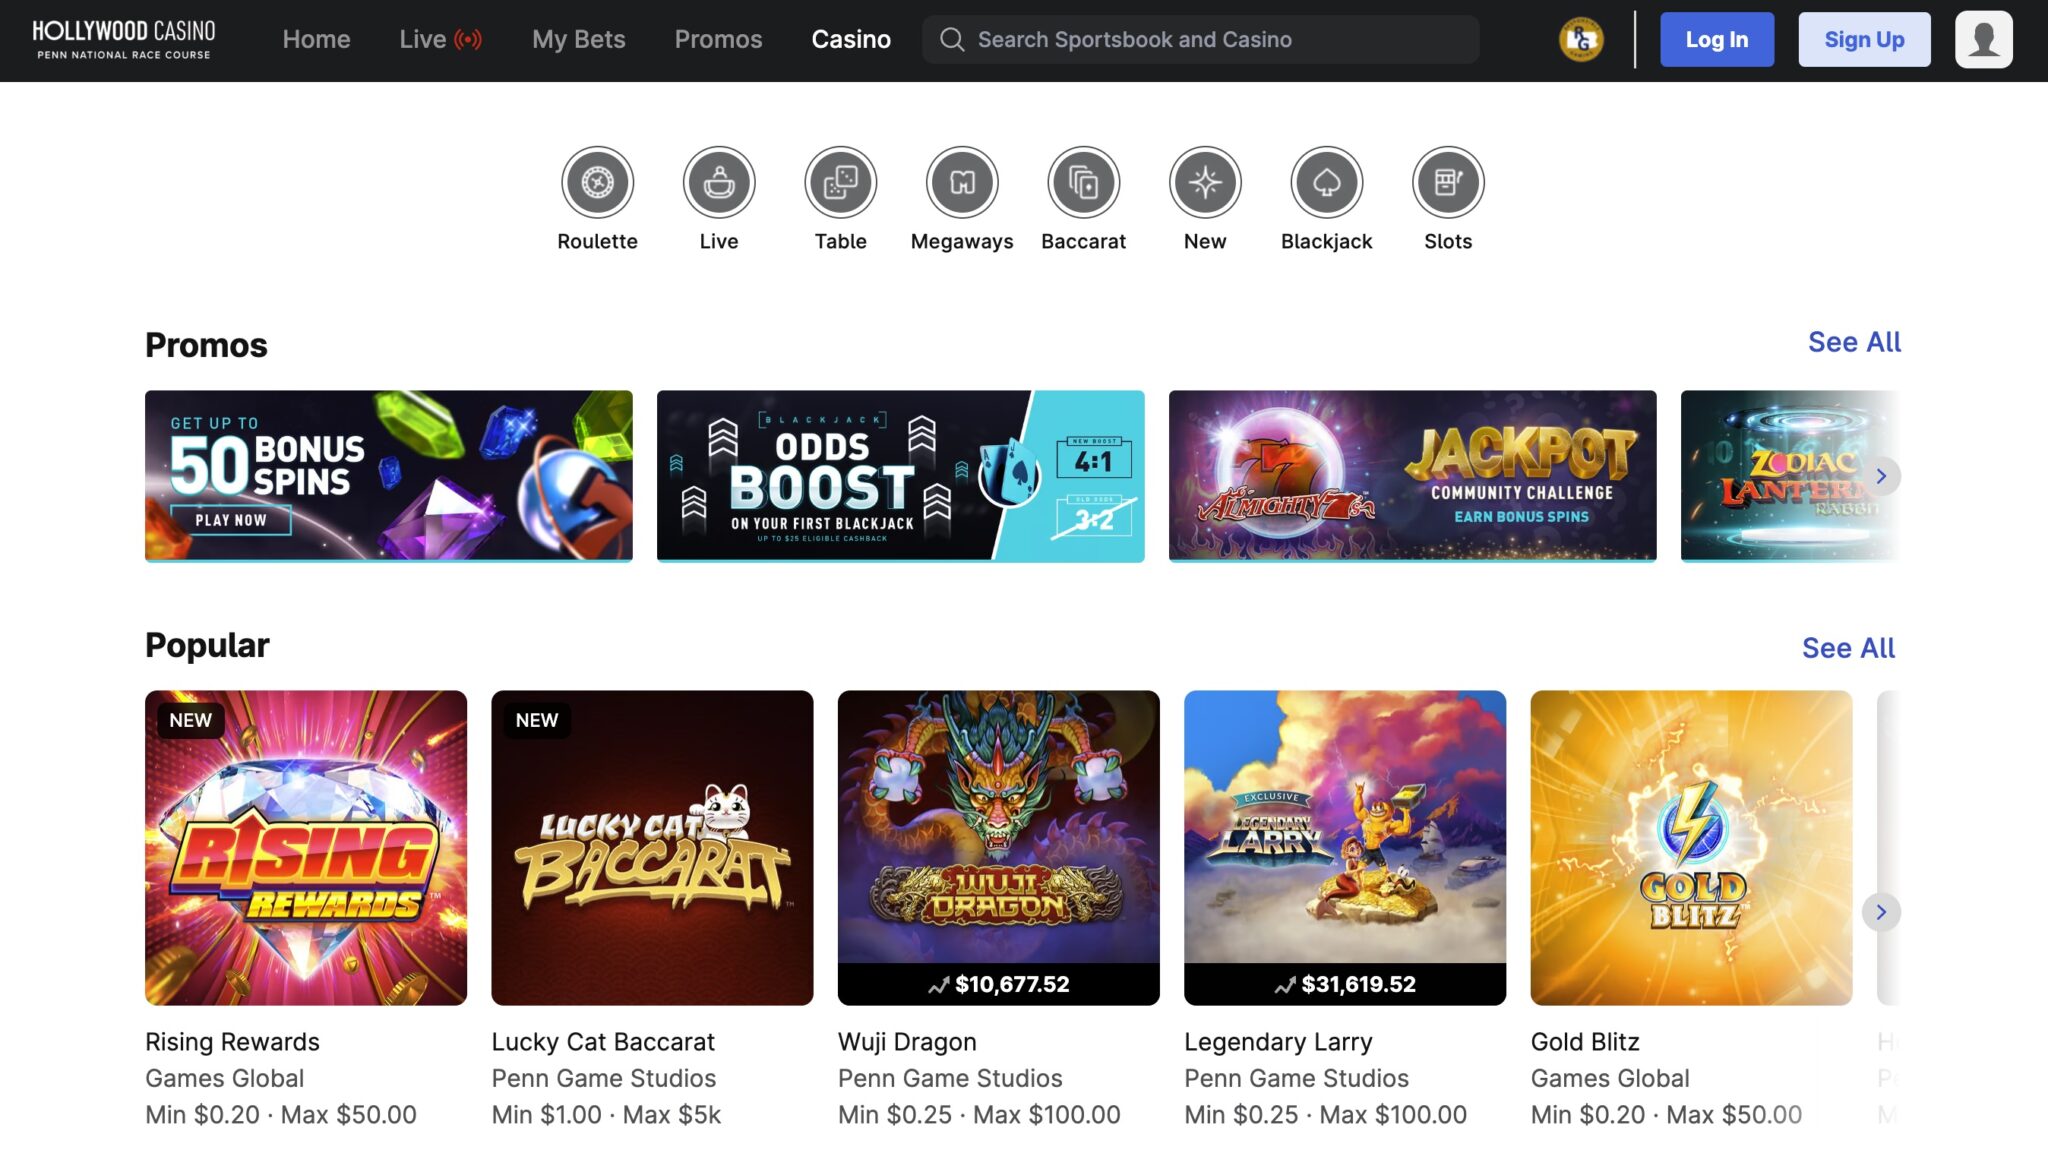Image resolution: width=2048 pixels, height=1153 pixels.
Task: Click 'Min $1.00 · Max $5k' text
Action: [606, 1114]
